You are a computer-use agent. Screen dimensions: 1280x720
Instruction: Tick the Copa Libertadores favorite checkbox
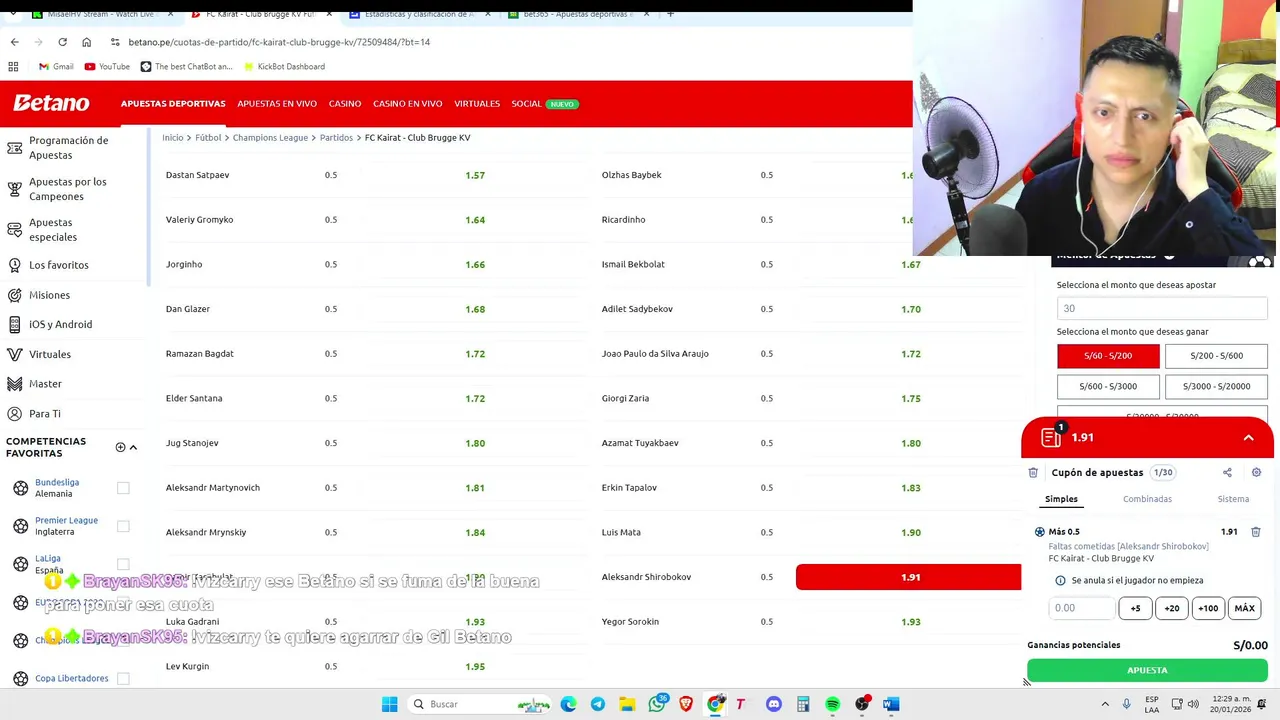coord(123,678)
